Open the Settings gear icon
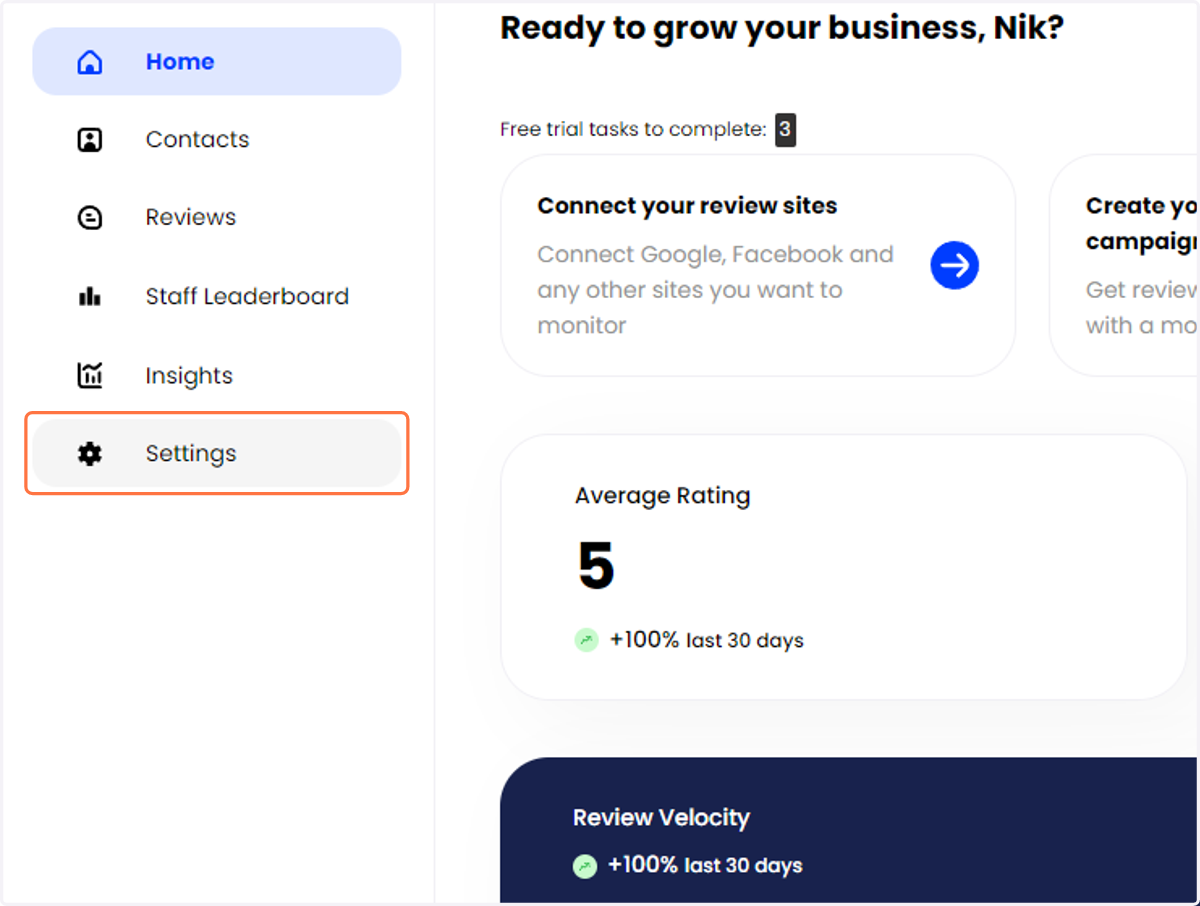This screenshot has width=1200, height=906. coord(90,454)
